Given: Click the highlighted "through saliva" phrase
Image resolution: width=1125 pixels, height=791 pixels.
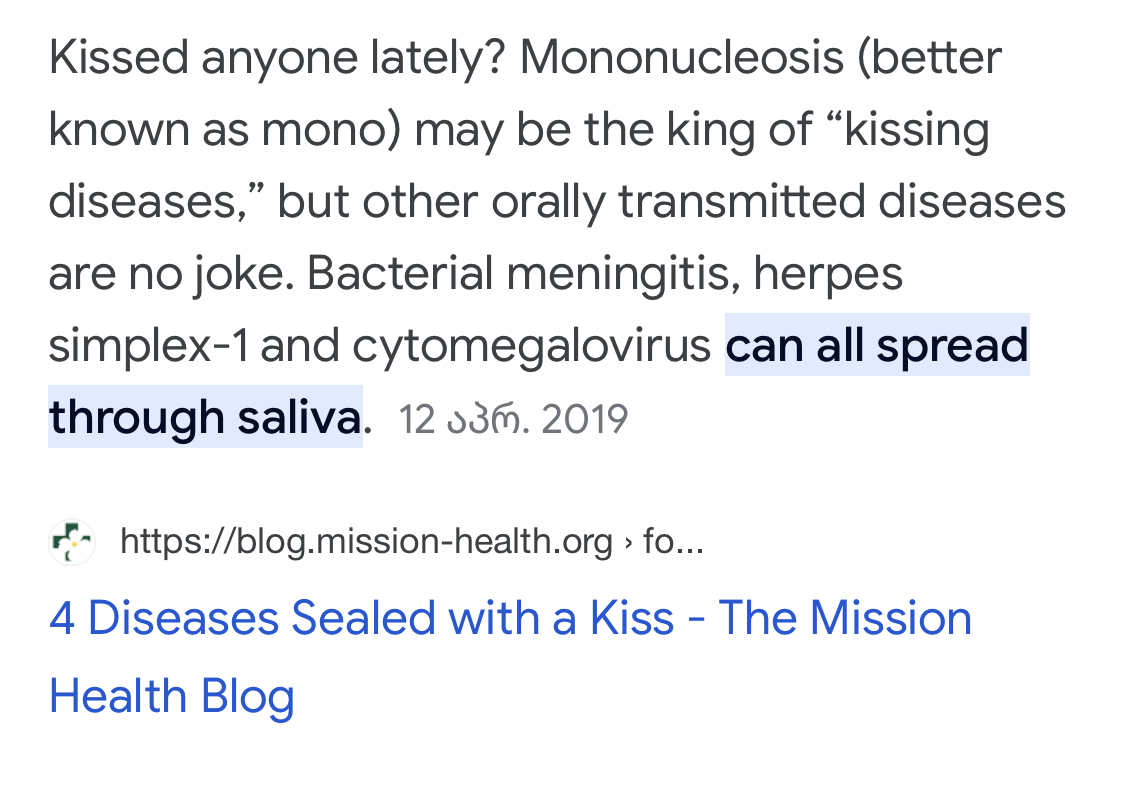Looking at the screenshot, I should point(205,417).
